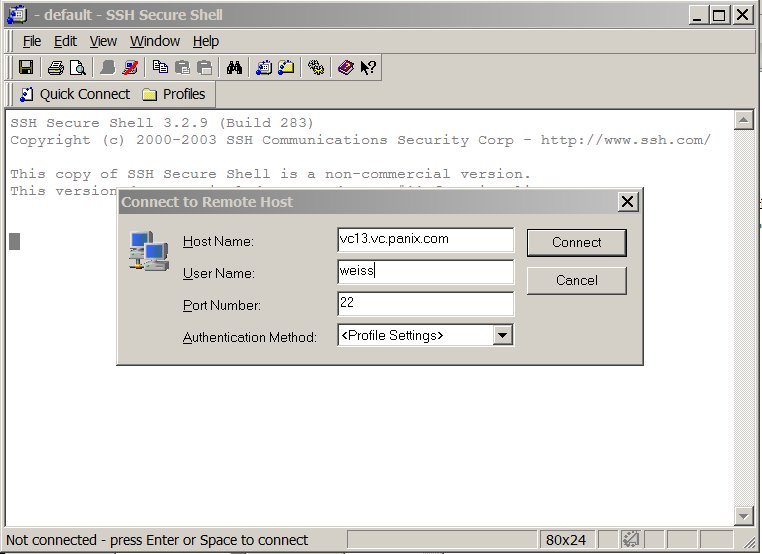The width and height of the screenshot is (762, 554).
Task: Activate the Context Help arrow icon
Action: pos(368,68)
